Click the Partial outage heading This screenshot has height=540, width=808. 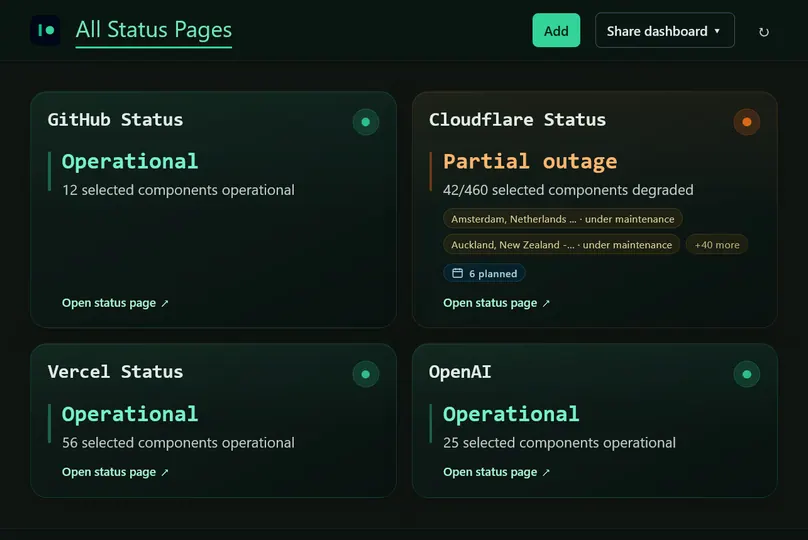click(x=530, y=161)
